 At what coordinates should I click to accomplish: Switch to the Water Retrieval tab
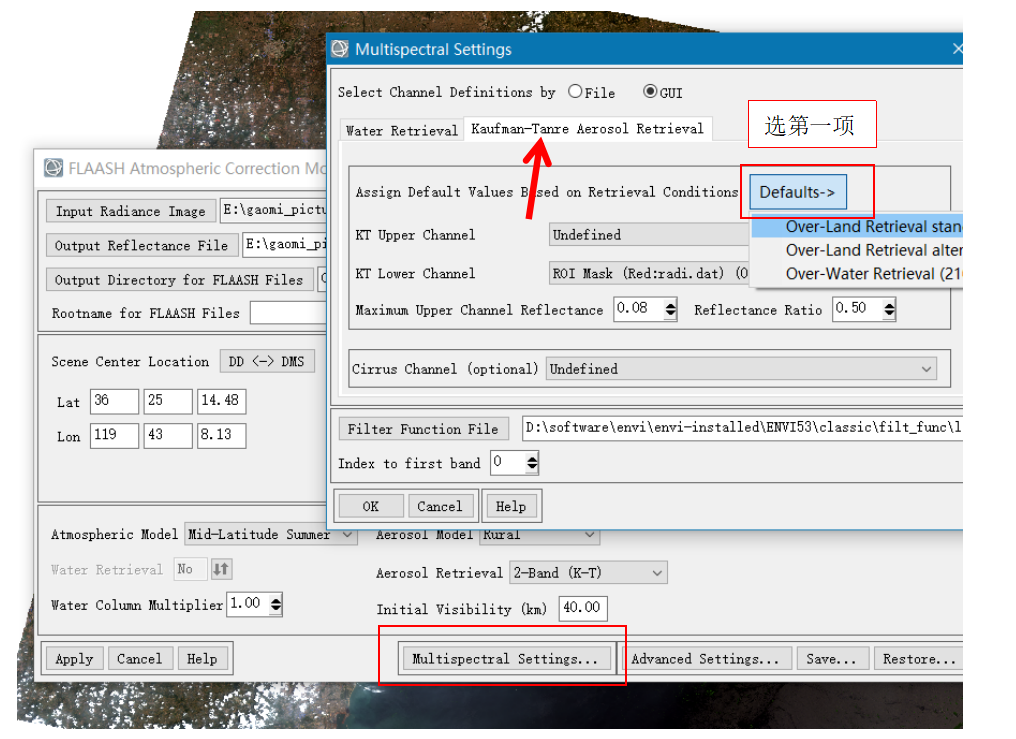(402, 130)
